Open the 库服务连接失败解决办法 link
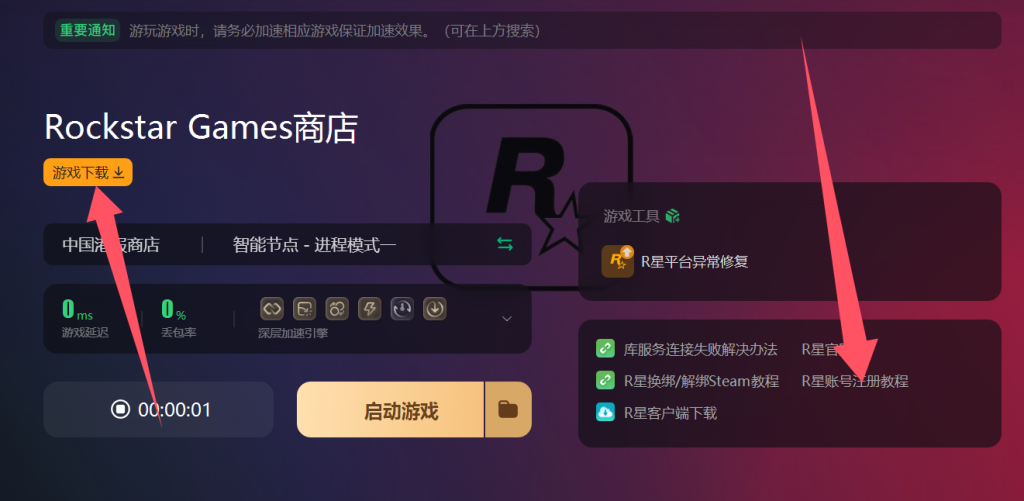The height and width of the screenshot is (501, 1024). point(699,349)
